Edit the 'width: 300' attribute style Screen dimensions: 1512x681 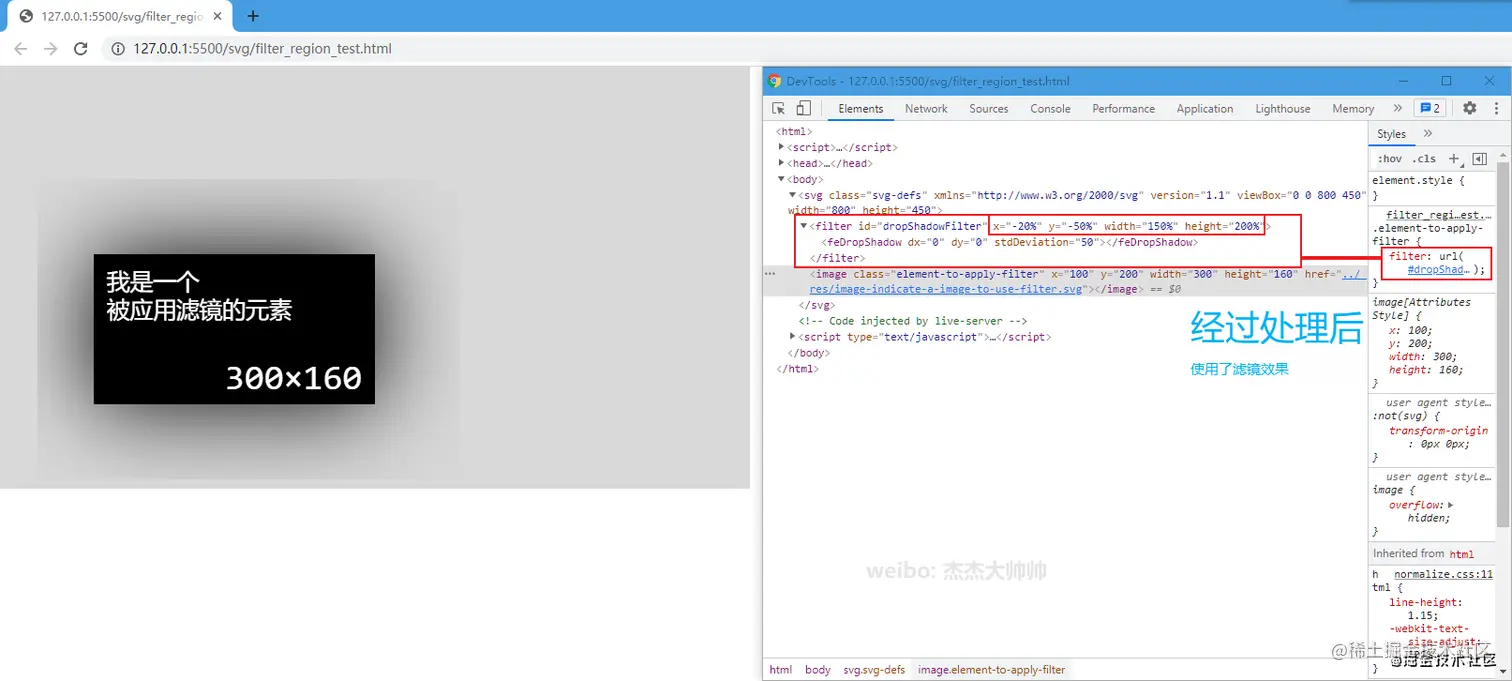[x=1423, y=356]
